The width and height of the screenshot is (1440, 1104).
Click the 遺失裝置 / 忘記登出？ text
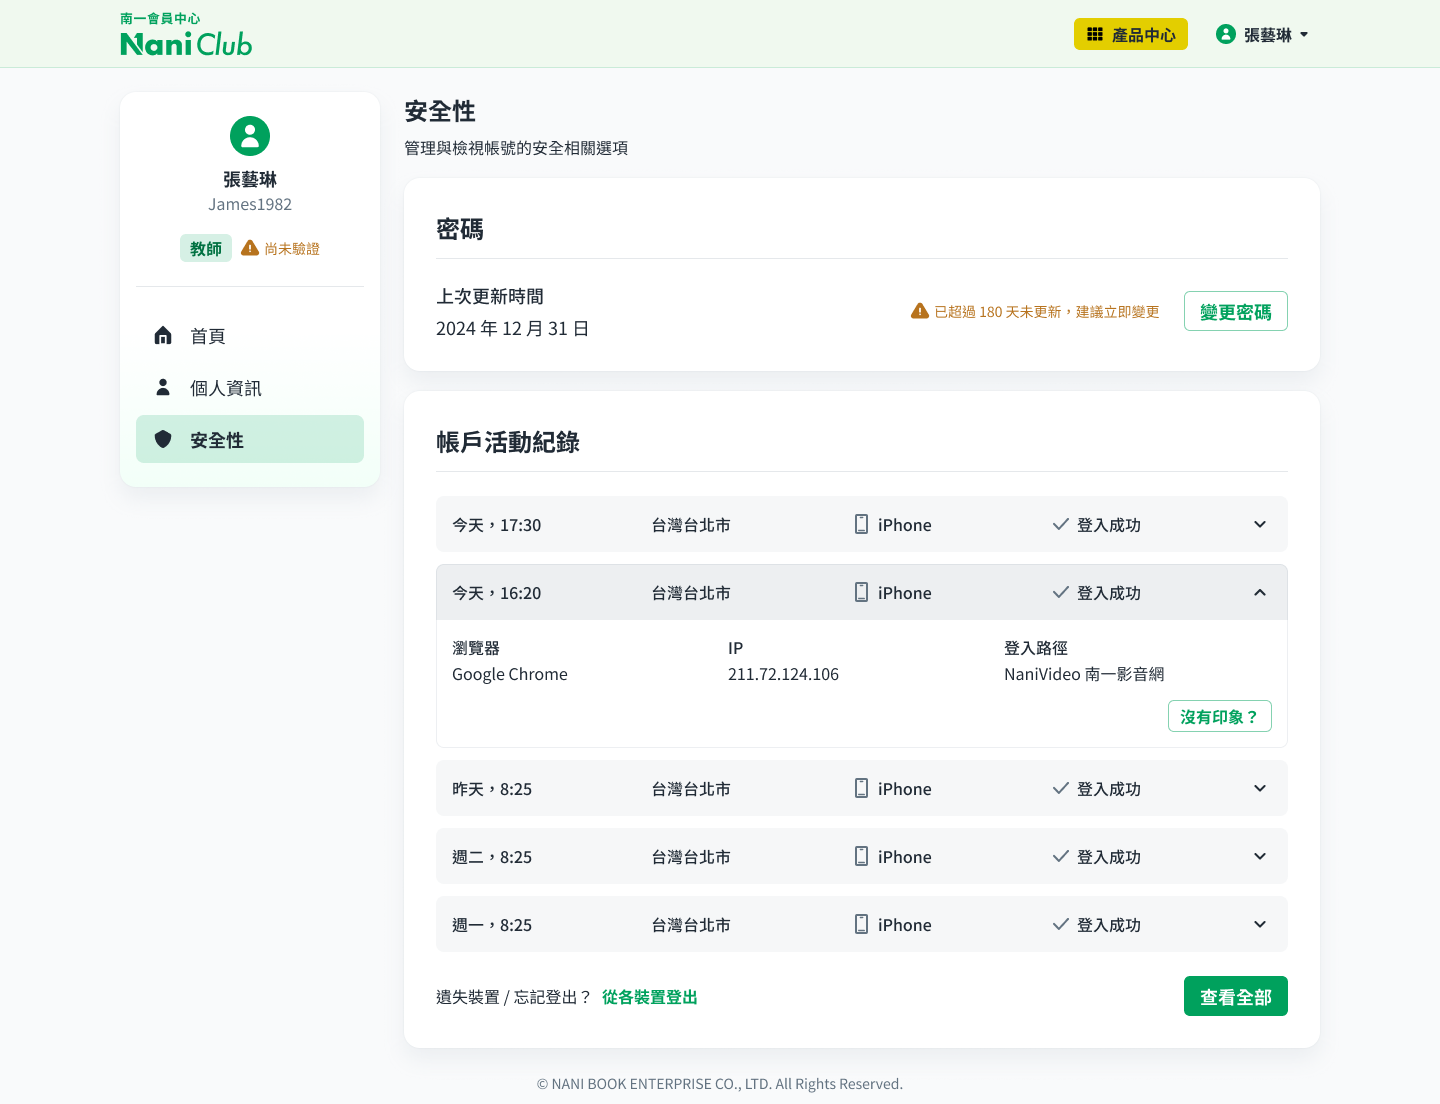pyautogui.click(x=514, y=997)
